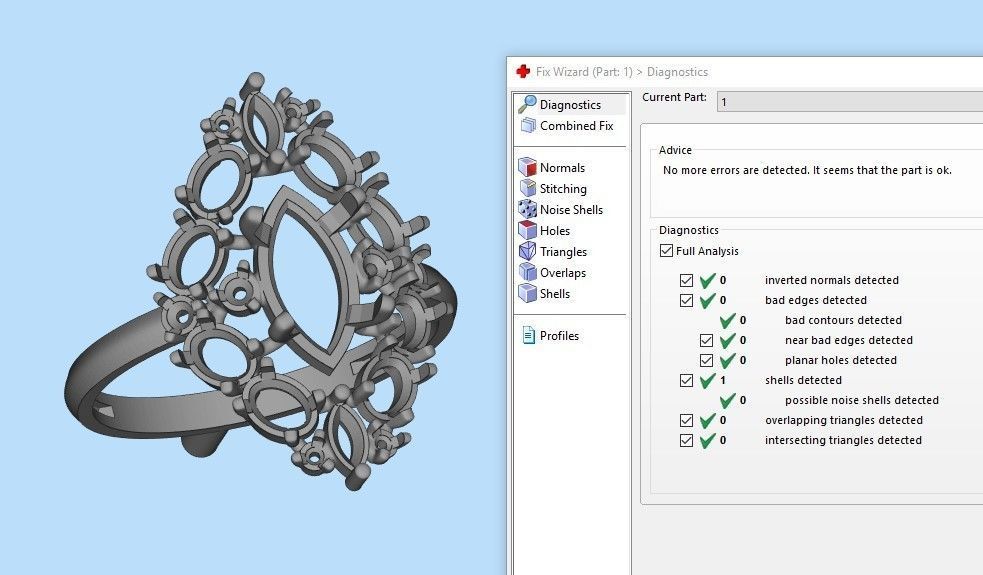Image resolution: width=983 pixels, height=575 pixels.
Task: Go to the Shells section
Action: click(555, 293)
